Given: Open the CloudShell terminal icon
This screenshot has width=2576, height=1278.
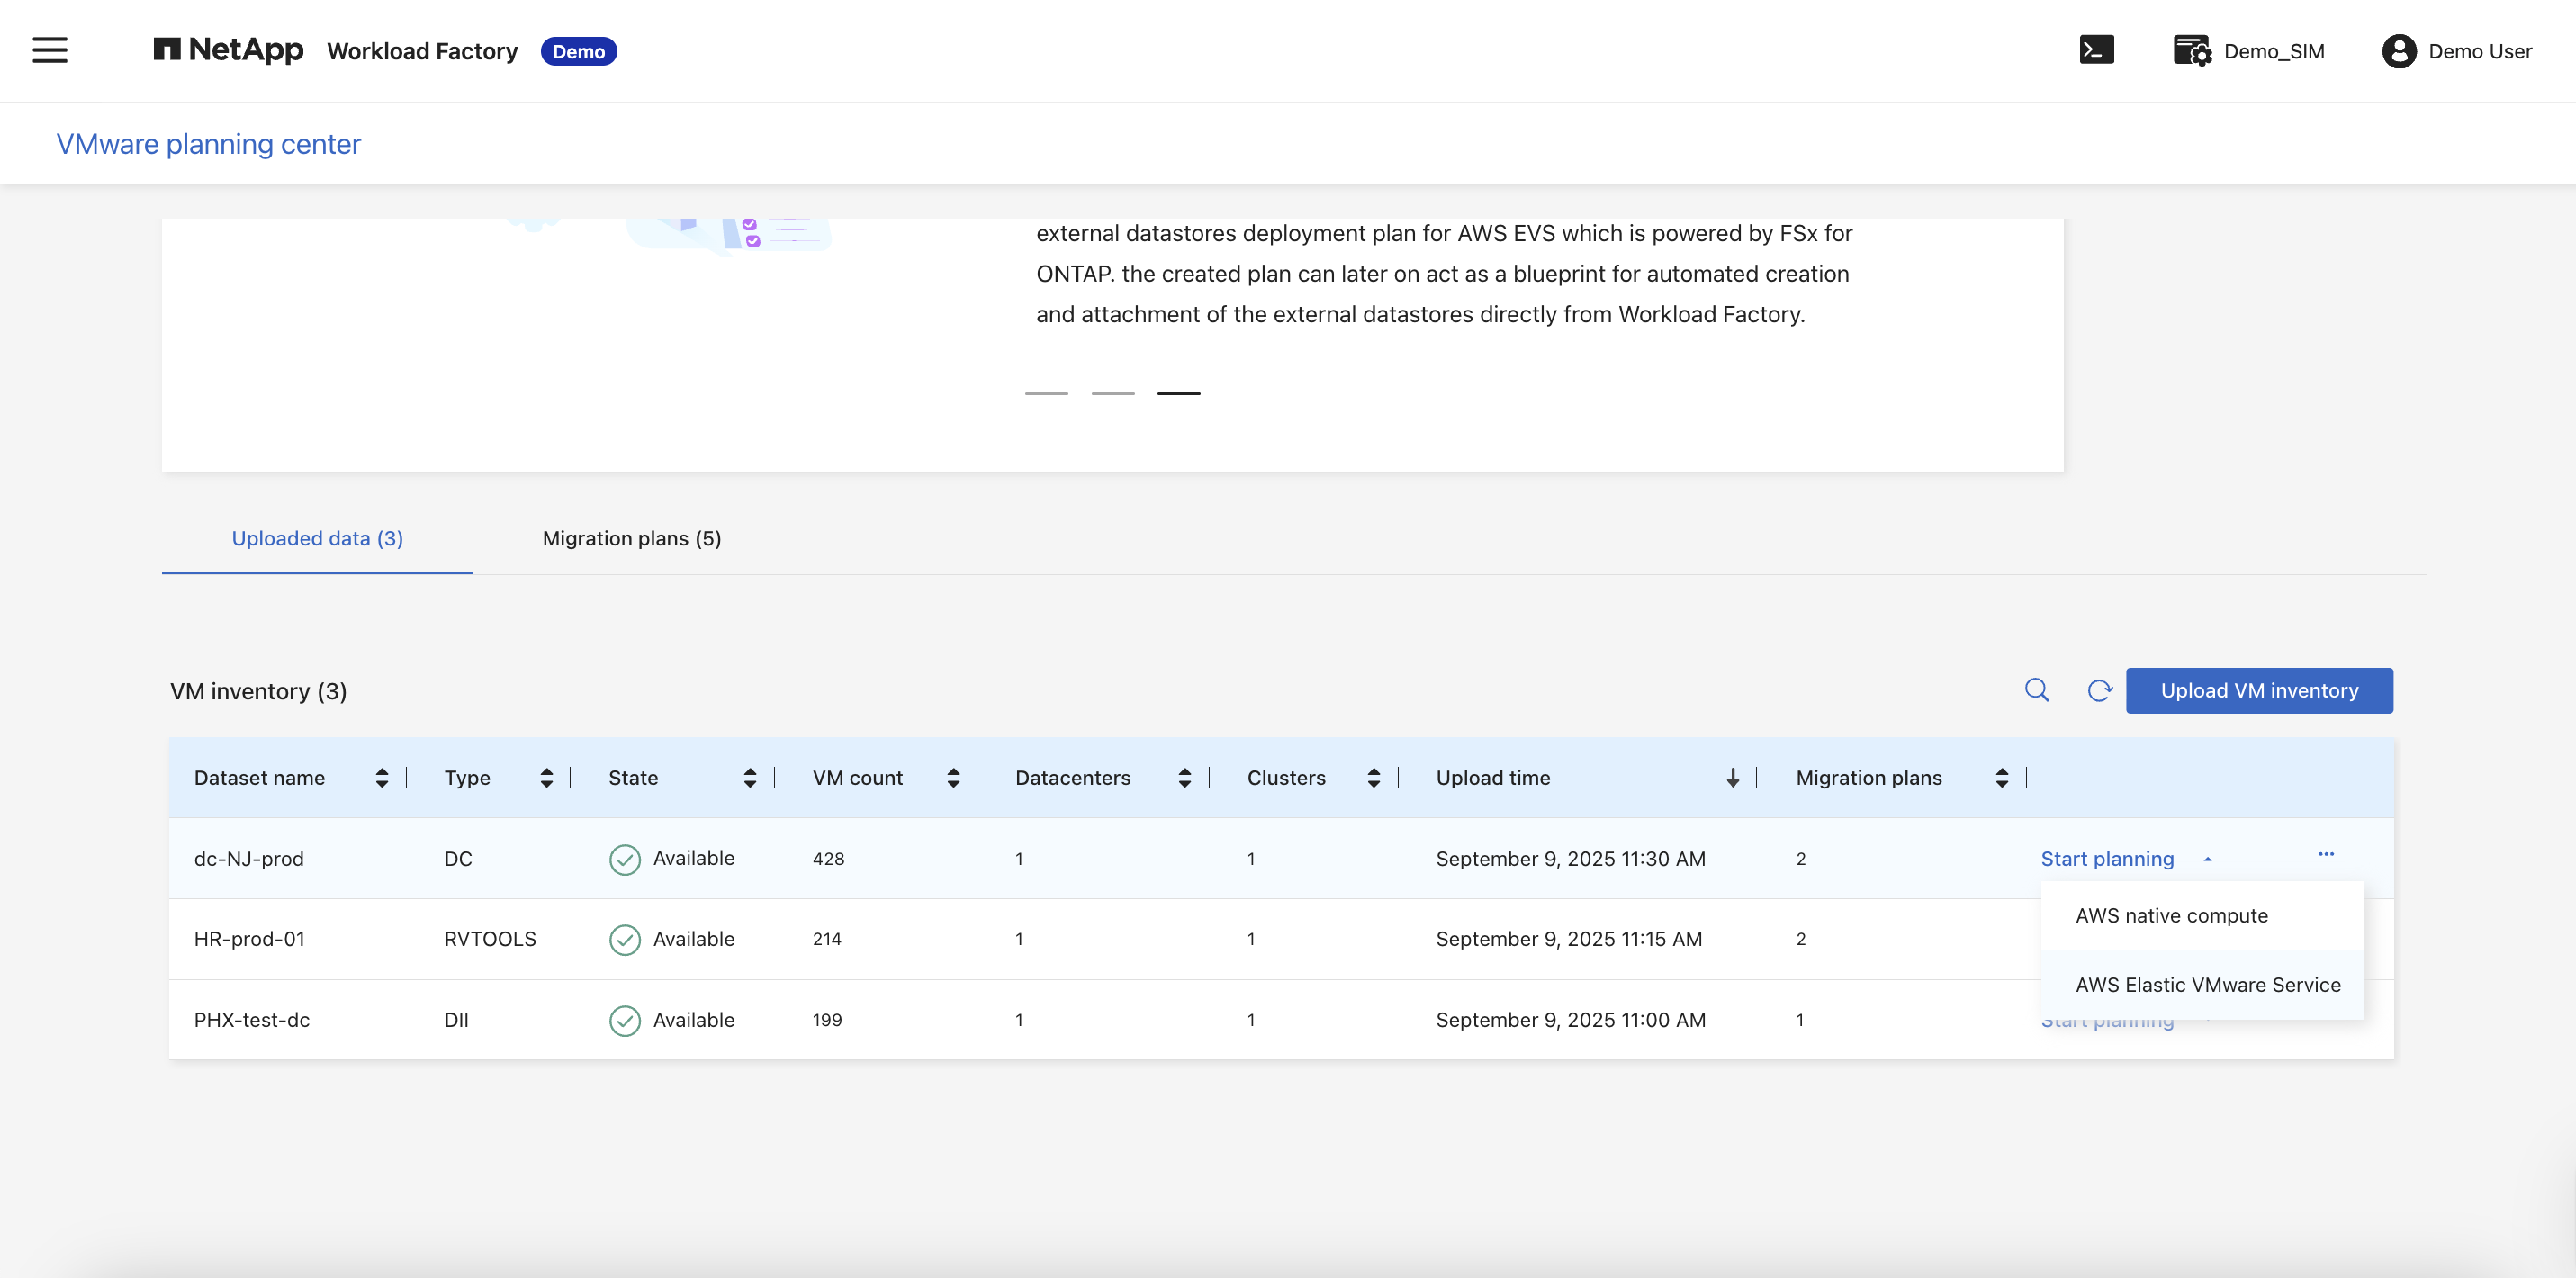Looking at the screenshot, I should (2096, 50).
